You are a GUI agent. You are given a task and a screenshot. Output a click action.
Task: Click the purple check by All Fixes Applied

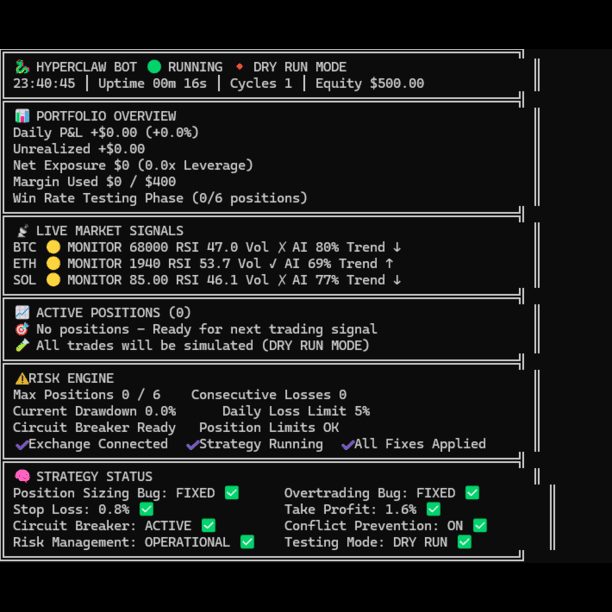pos(348,444)
